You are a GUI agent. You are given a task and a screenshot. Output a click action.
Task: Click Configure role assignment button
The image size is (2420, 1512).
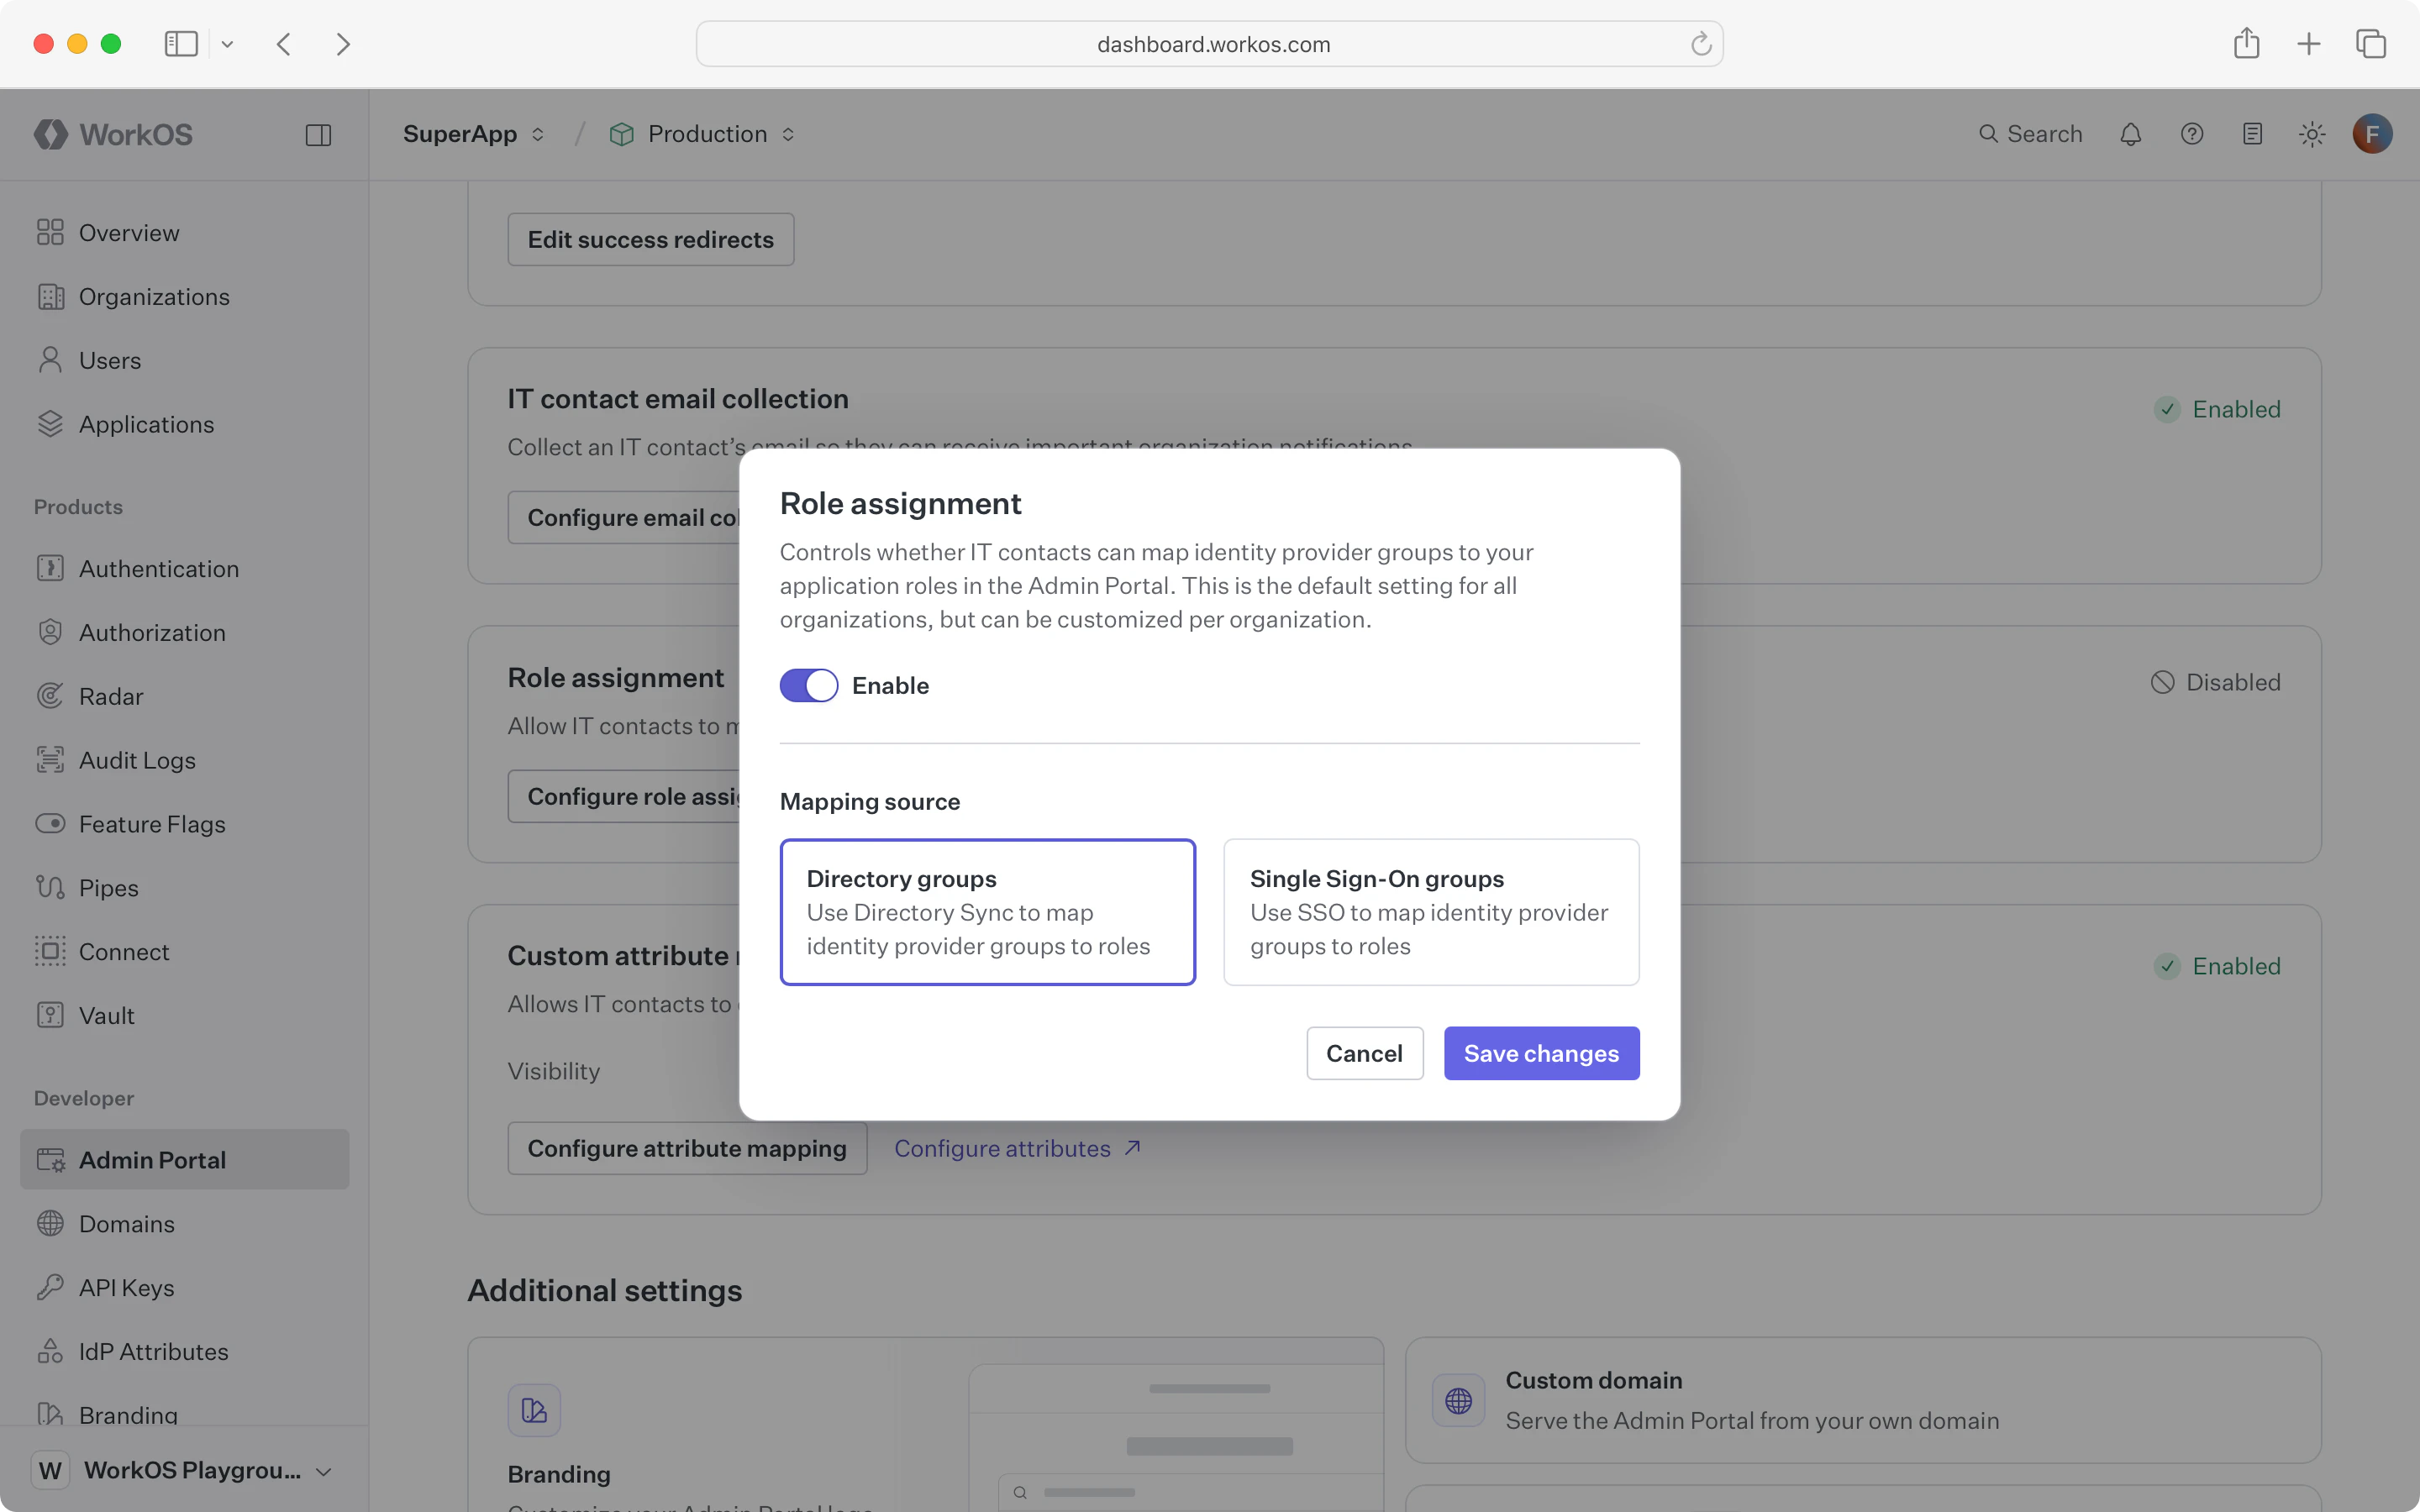click(x=624, y=796)
